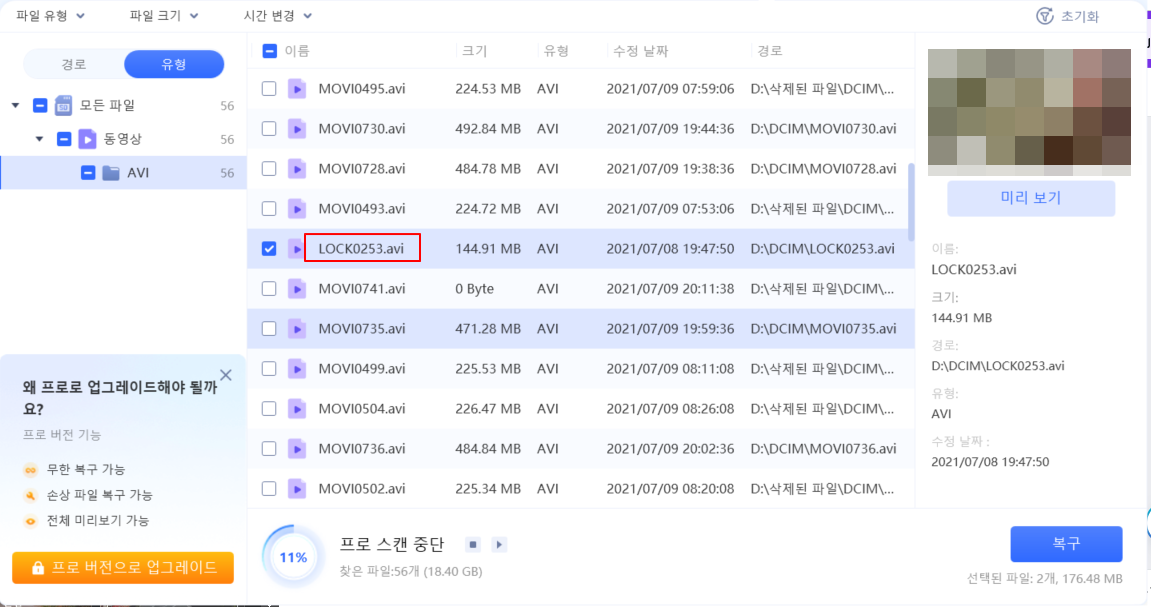Check the box for MOVI0504.avi
This screenshot has width=1151, height=607.
click(x=269, y=409)
